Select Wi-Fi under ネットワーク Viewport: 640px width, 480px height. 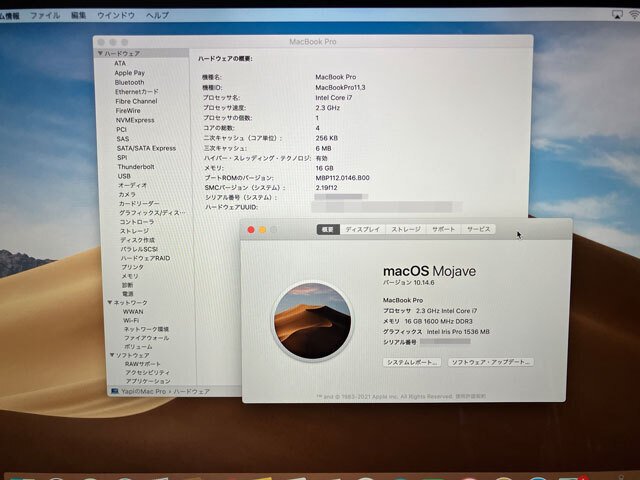131,320
